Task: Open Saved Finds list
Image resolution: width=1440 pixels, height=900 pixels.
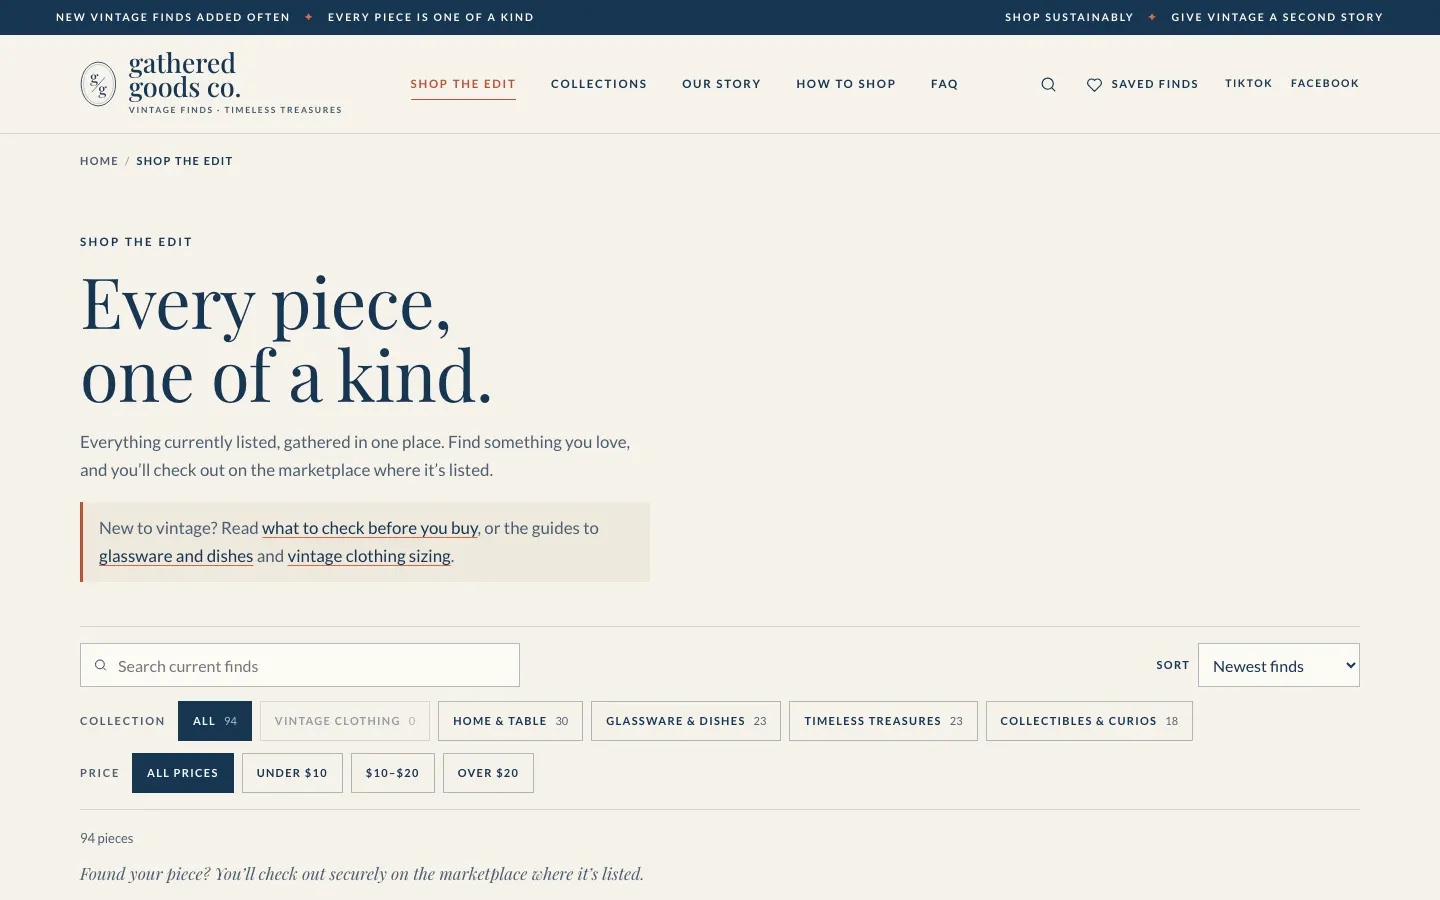Action: (x=1142, y=84)
